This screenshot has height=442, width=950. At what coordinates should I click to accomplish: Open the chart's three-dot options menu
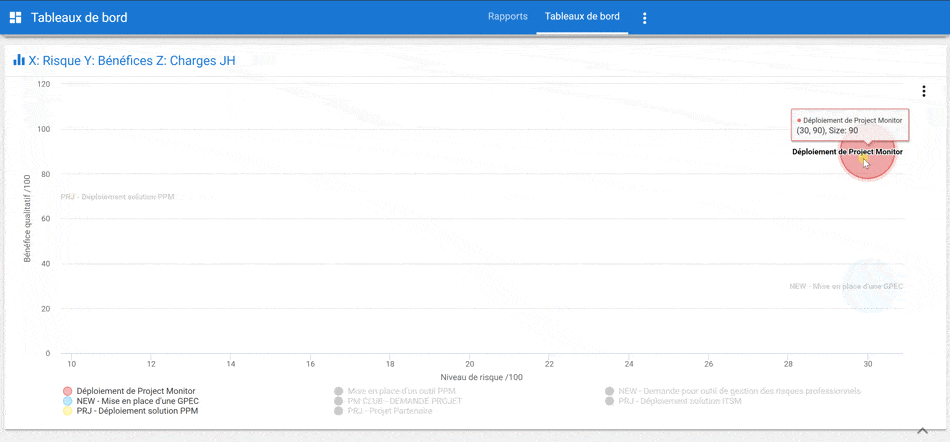(923, 91)
